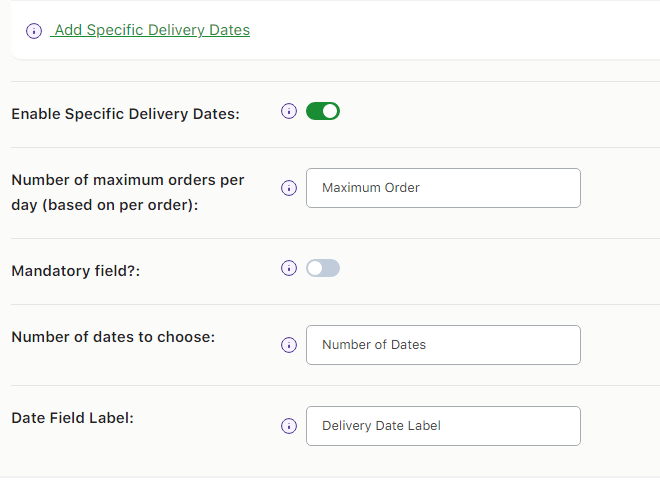
Task: Click info icon for Mandatory field option
Action: (289, 268)
